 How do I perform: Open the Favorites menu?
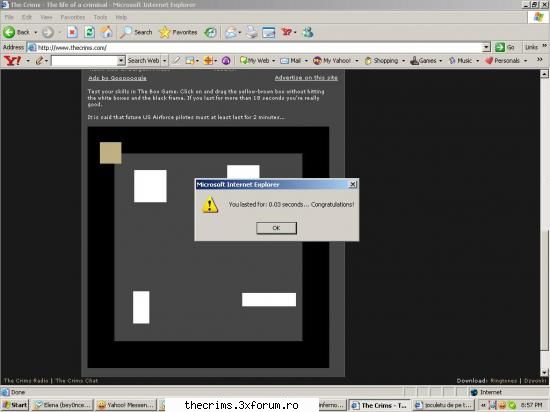click(x=73, y=17)
